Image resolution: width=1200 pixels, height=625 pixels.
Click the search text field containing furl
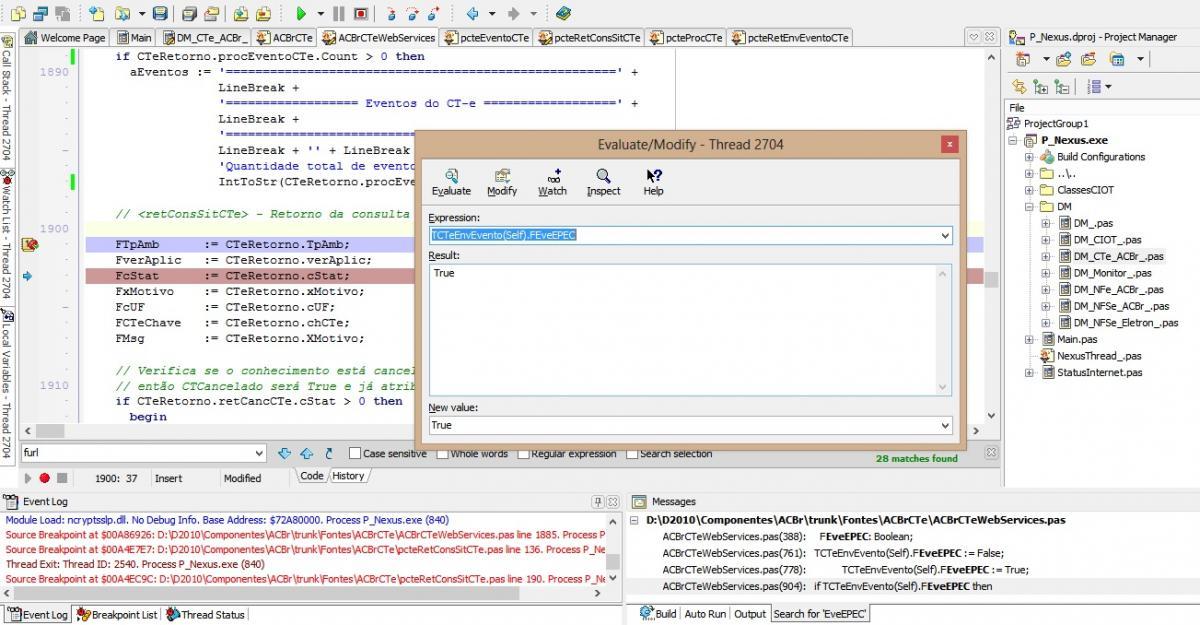pyautogui.click(x=143, y=453)
